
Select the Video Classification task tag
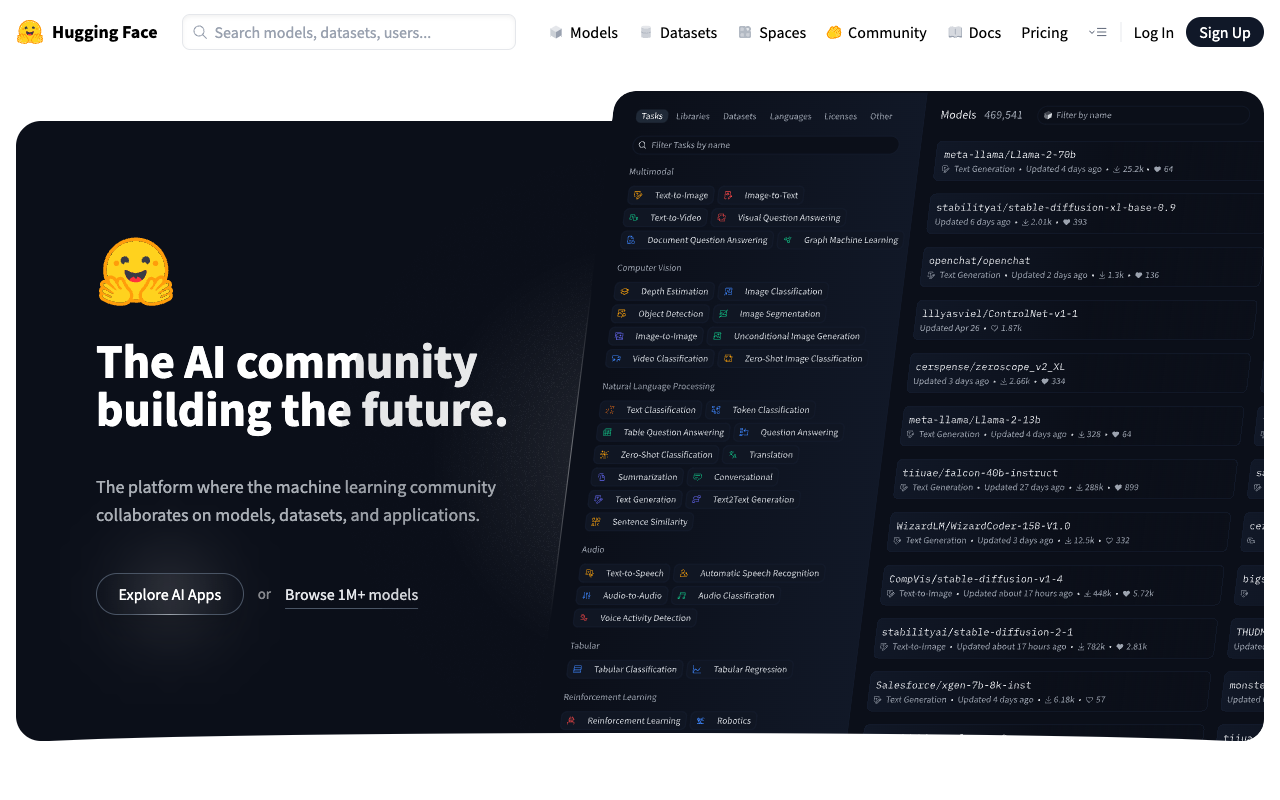660,358
